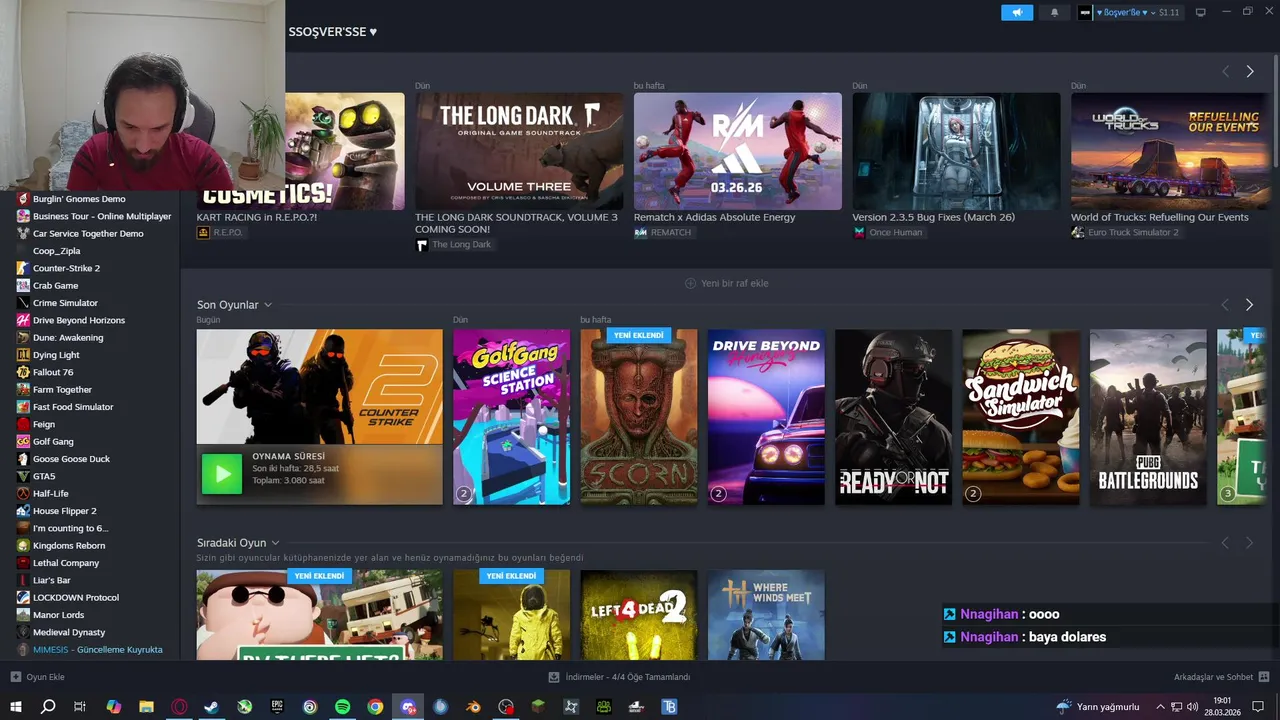Screen dimensions: 1280x720
Task: Open Once Human bug fixes news title
Action: [933, 217]
